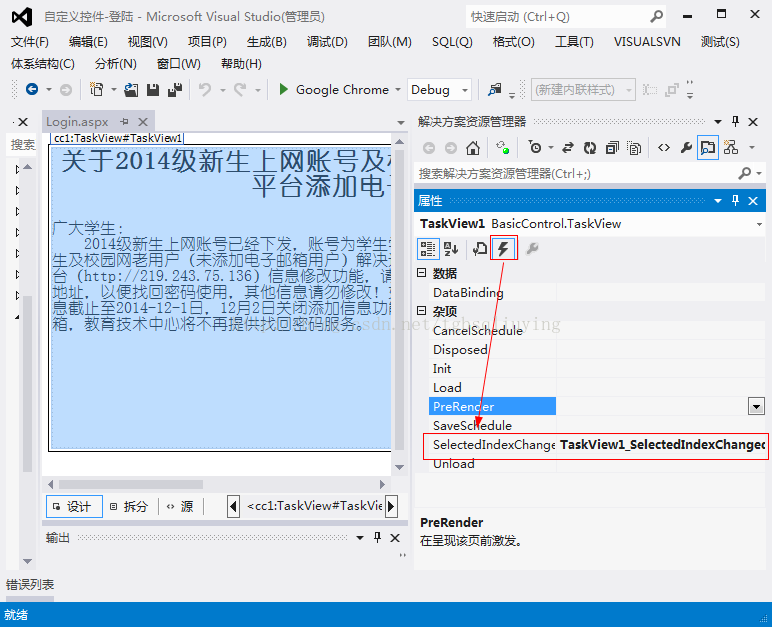Close the Output panel

coord(395,538)
